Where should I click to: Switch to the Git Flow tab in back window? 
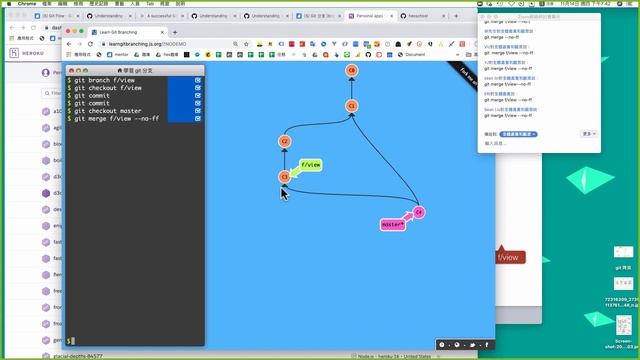tap(56, 16)
